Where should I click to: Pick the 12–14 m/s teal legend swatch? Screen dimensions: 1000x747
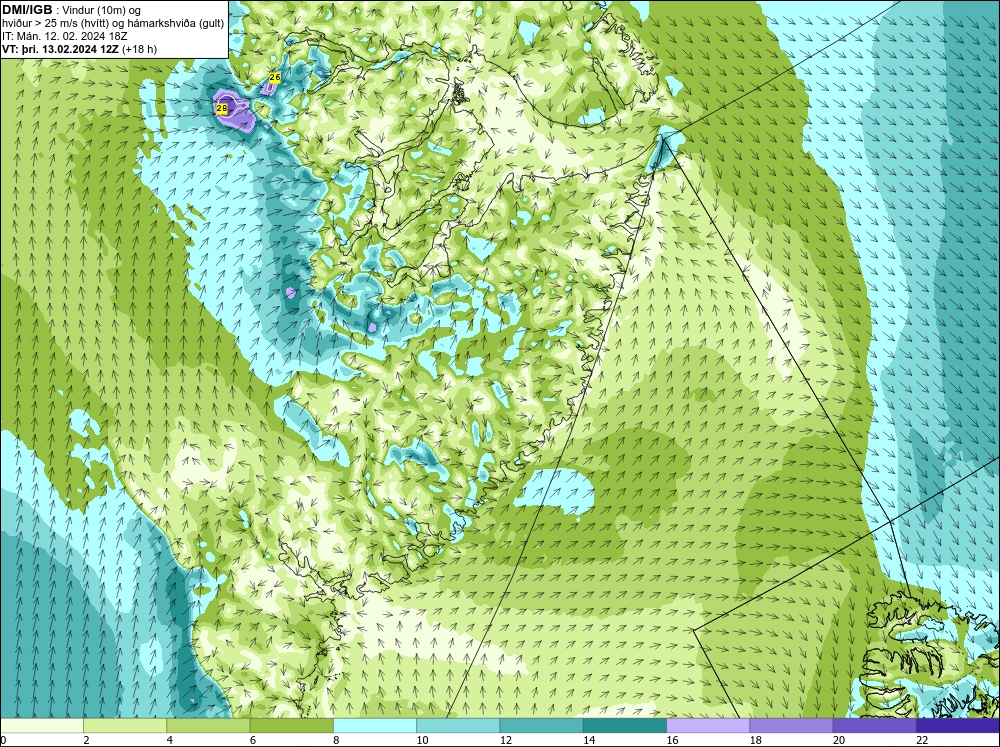tap(541, 726)
